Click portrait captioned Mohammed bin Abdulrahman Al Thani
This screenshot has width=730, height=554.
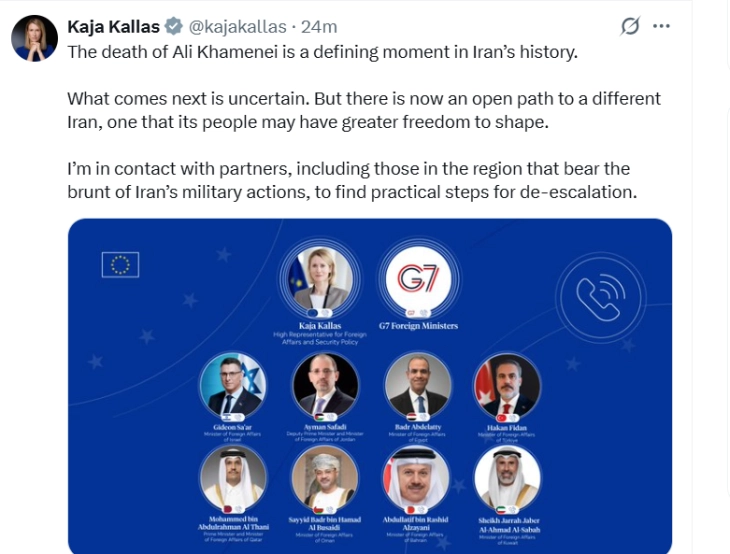pyautogui.click(x=233, y=477)
